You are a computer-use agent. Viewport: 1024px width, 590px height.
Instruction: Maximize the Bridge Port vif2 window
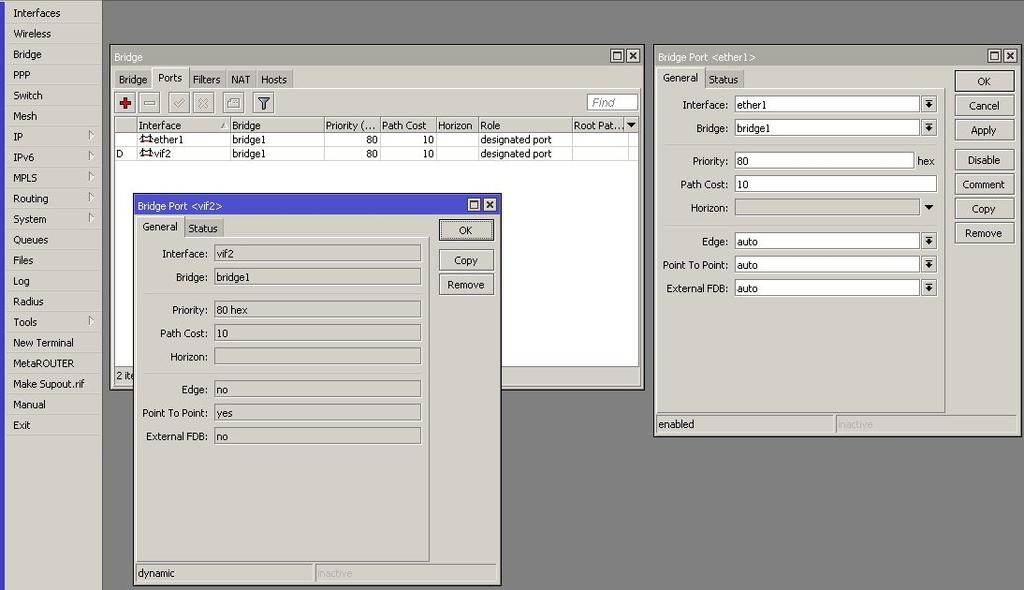474,205
